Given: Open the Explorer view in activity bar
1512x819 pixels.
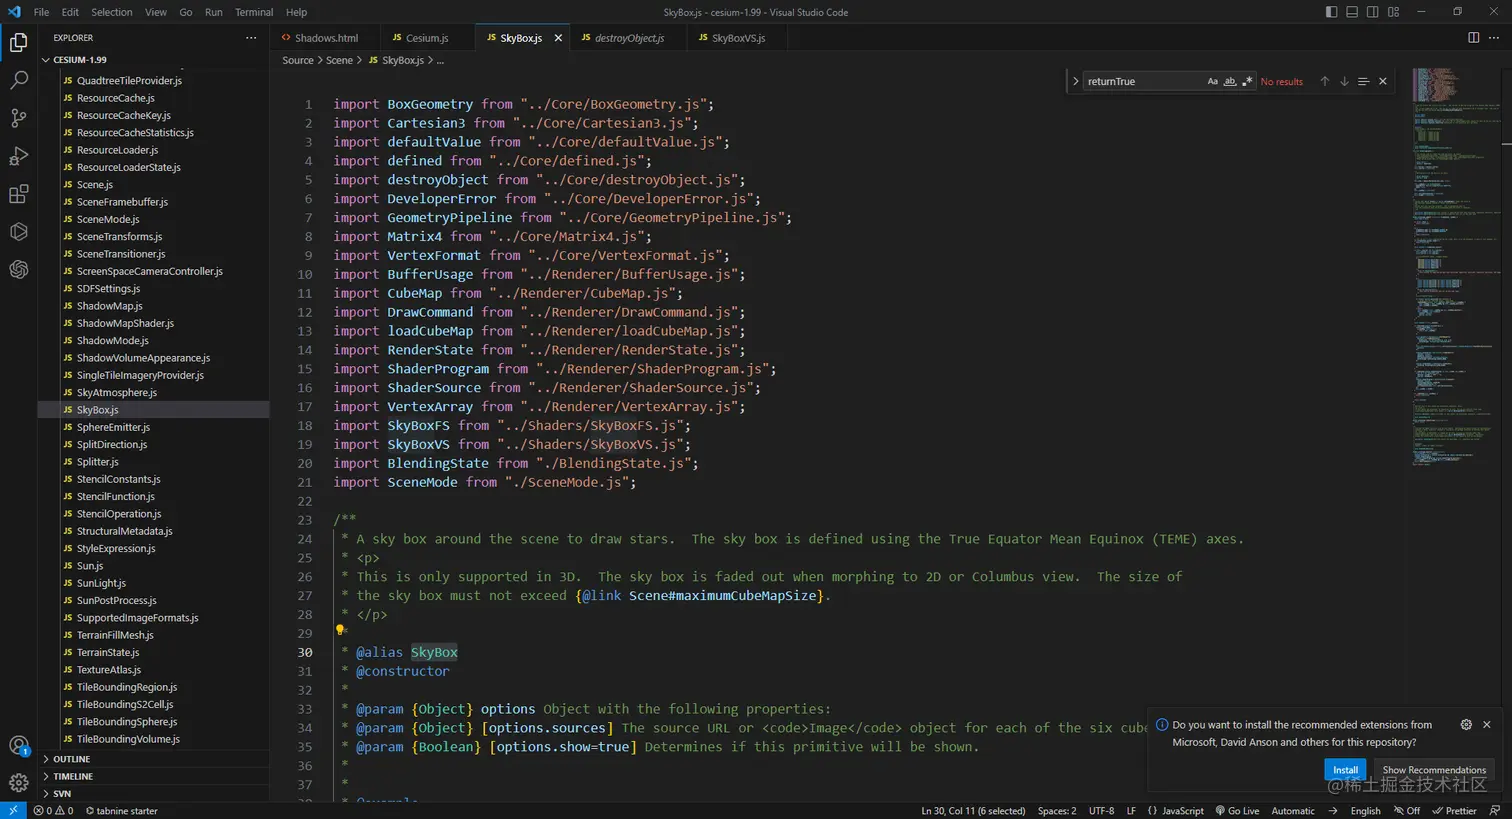Looking at the screenshot, I should [x=18, y=43].
